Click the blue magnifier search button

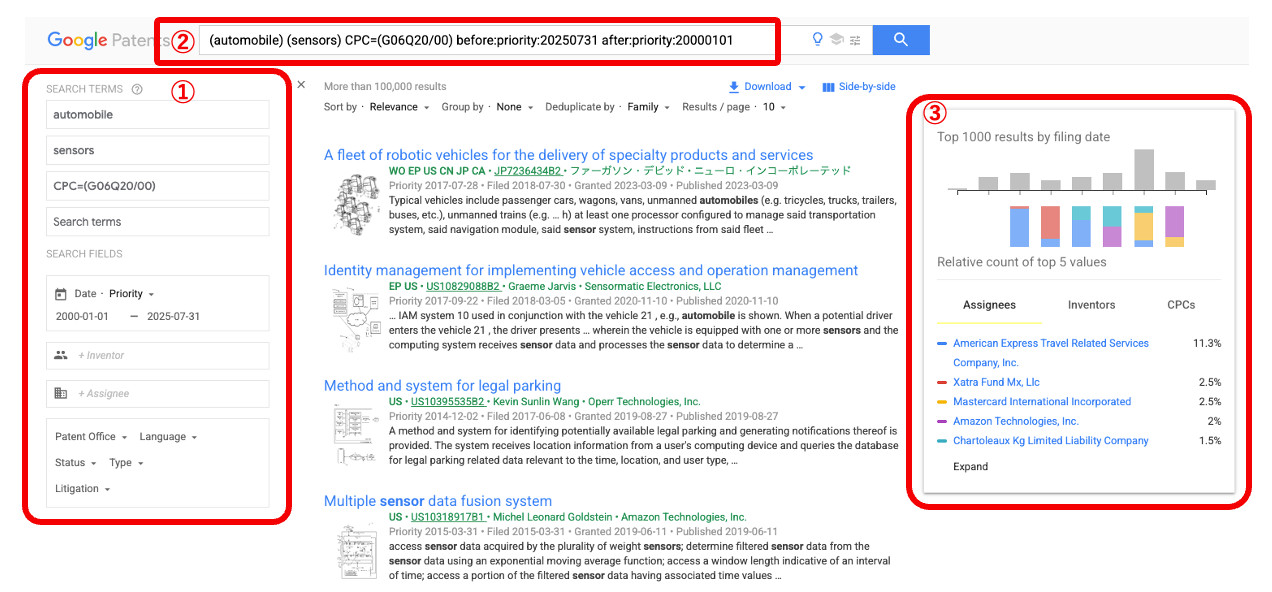900,40
